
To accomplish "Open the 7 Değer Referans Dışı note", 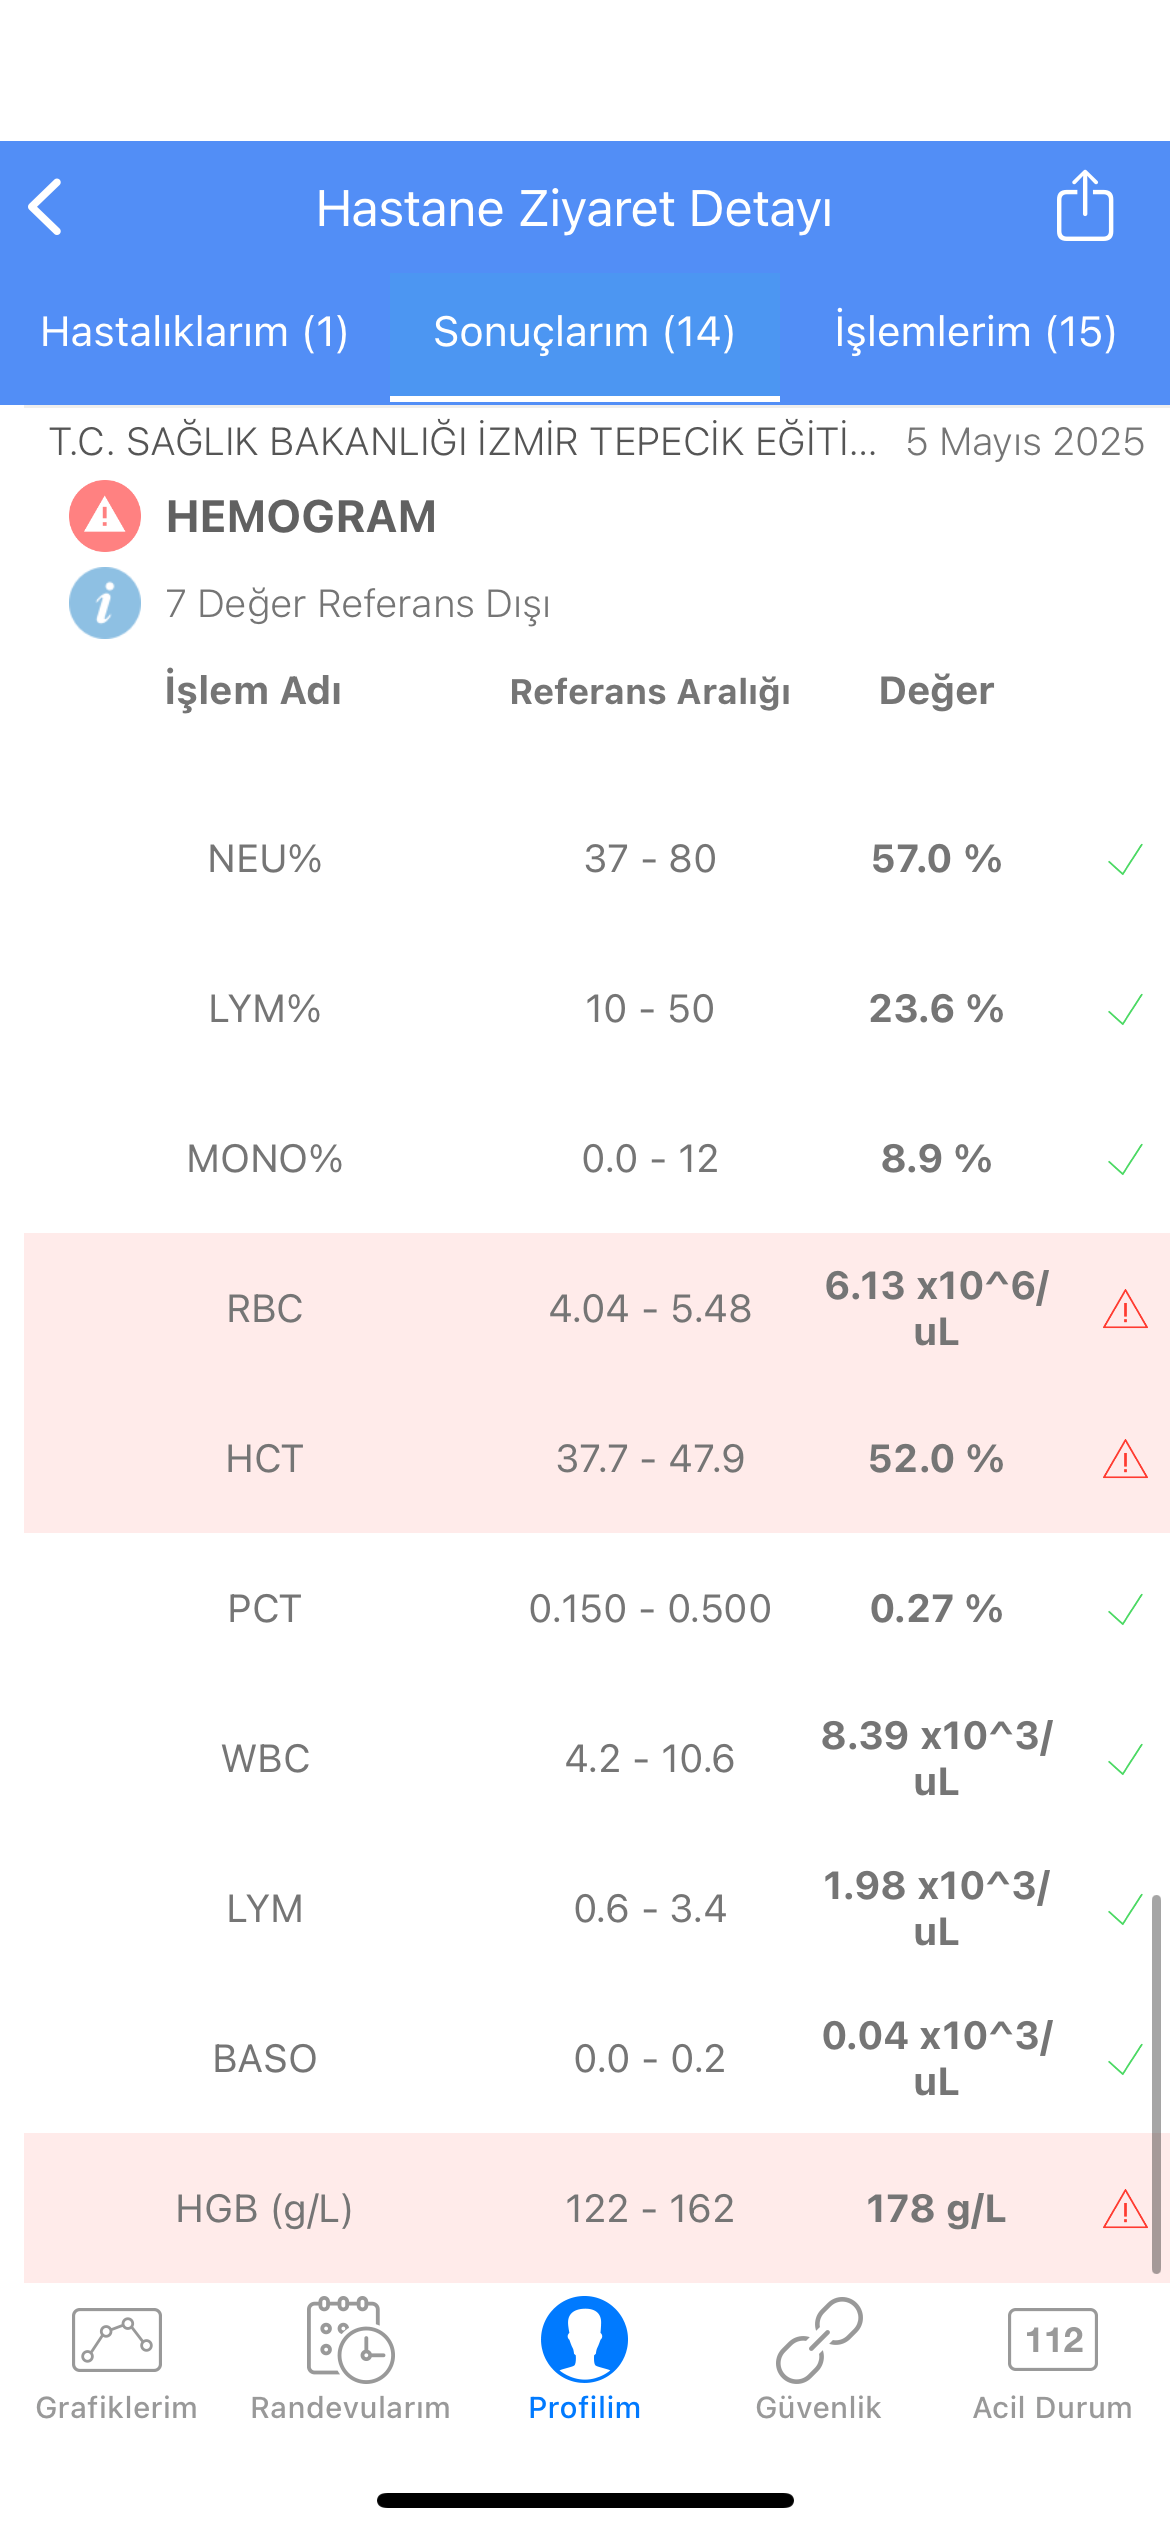I will [x=358, y=604].
